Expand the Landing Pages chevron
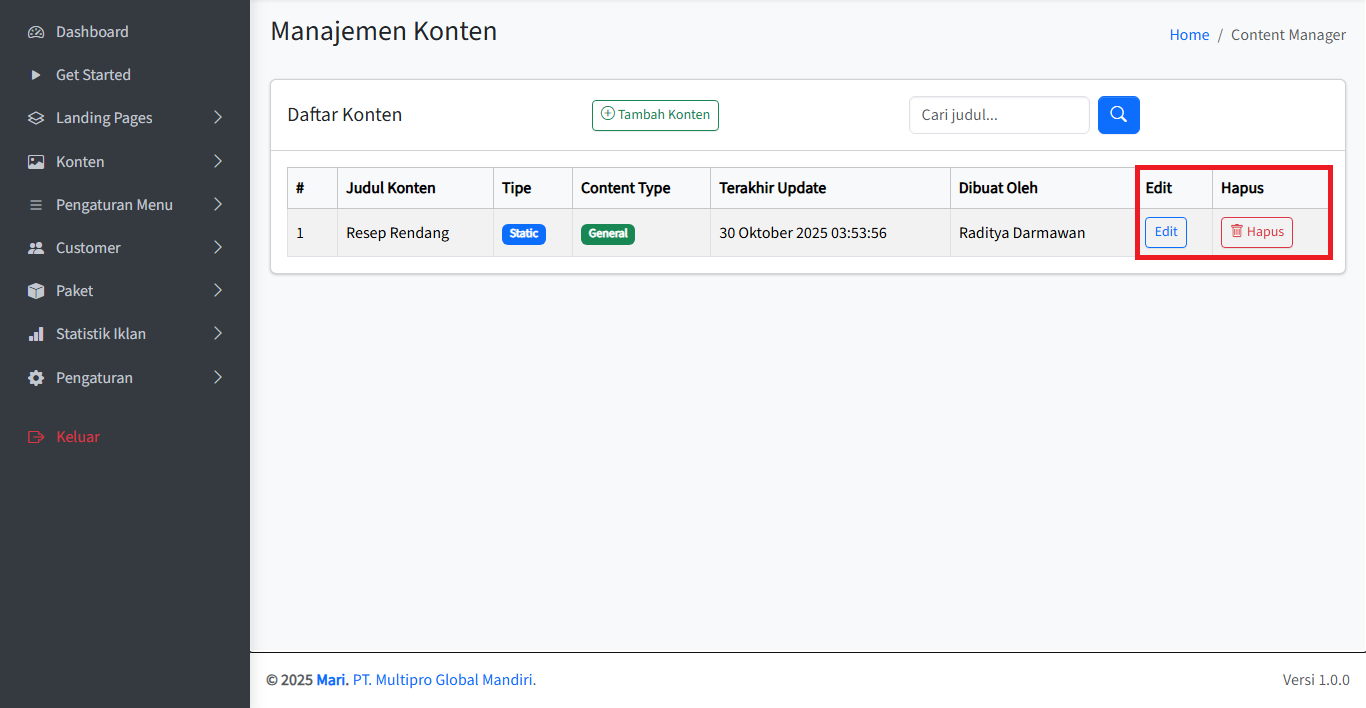Image resolution: width=1366 pixels, height=708 pixels. pos(218,118)
